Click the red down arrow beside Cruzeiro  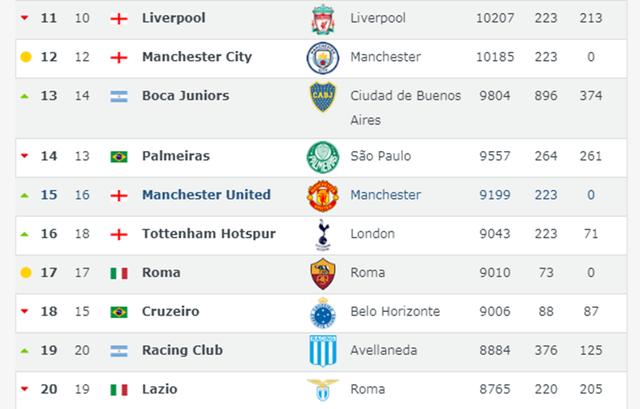pyautogui.click(x=25, y=312)
